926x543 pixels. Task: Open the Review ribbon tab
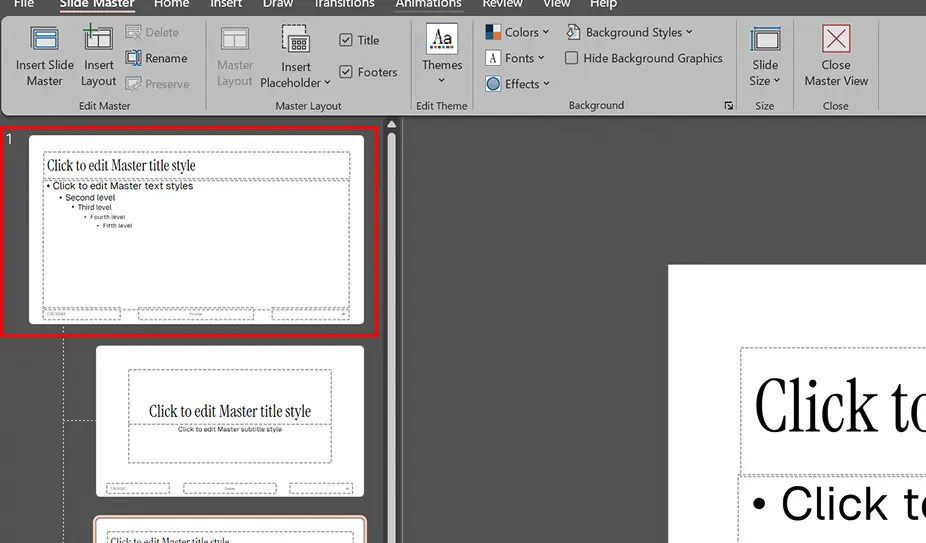(502, 4)
